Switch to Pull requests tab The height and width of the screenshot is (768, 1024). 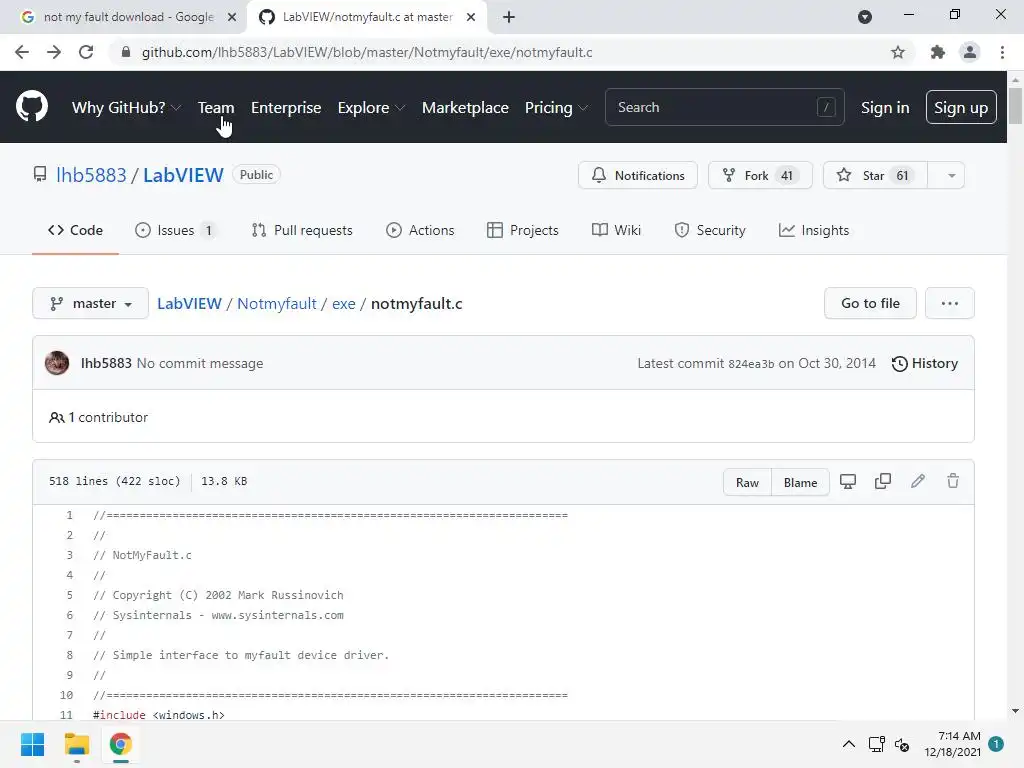coord(302,231)
